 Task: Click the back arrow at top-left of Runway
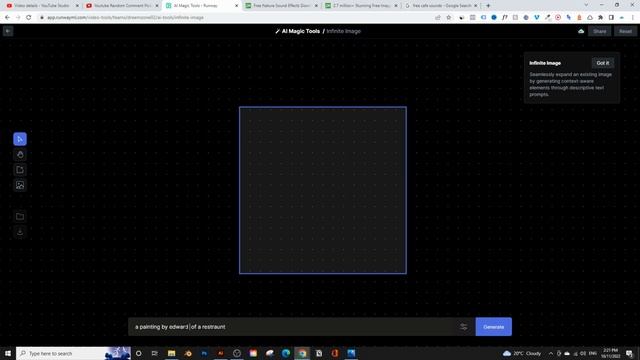(x=8, y=31)
